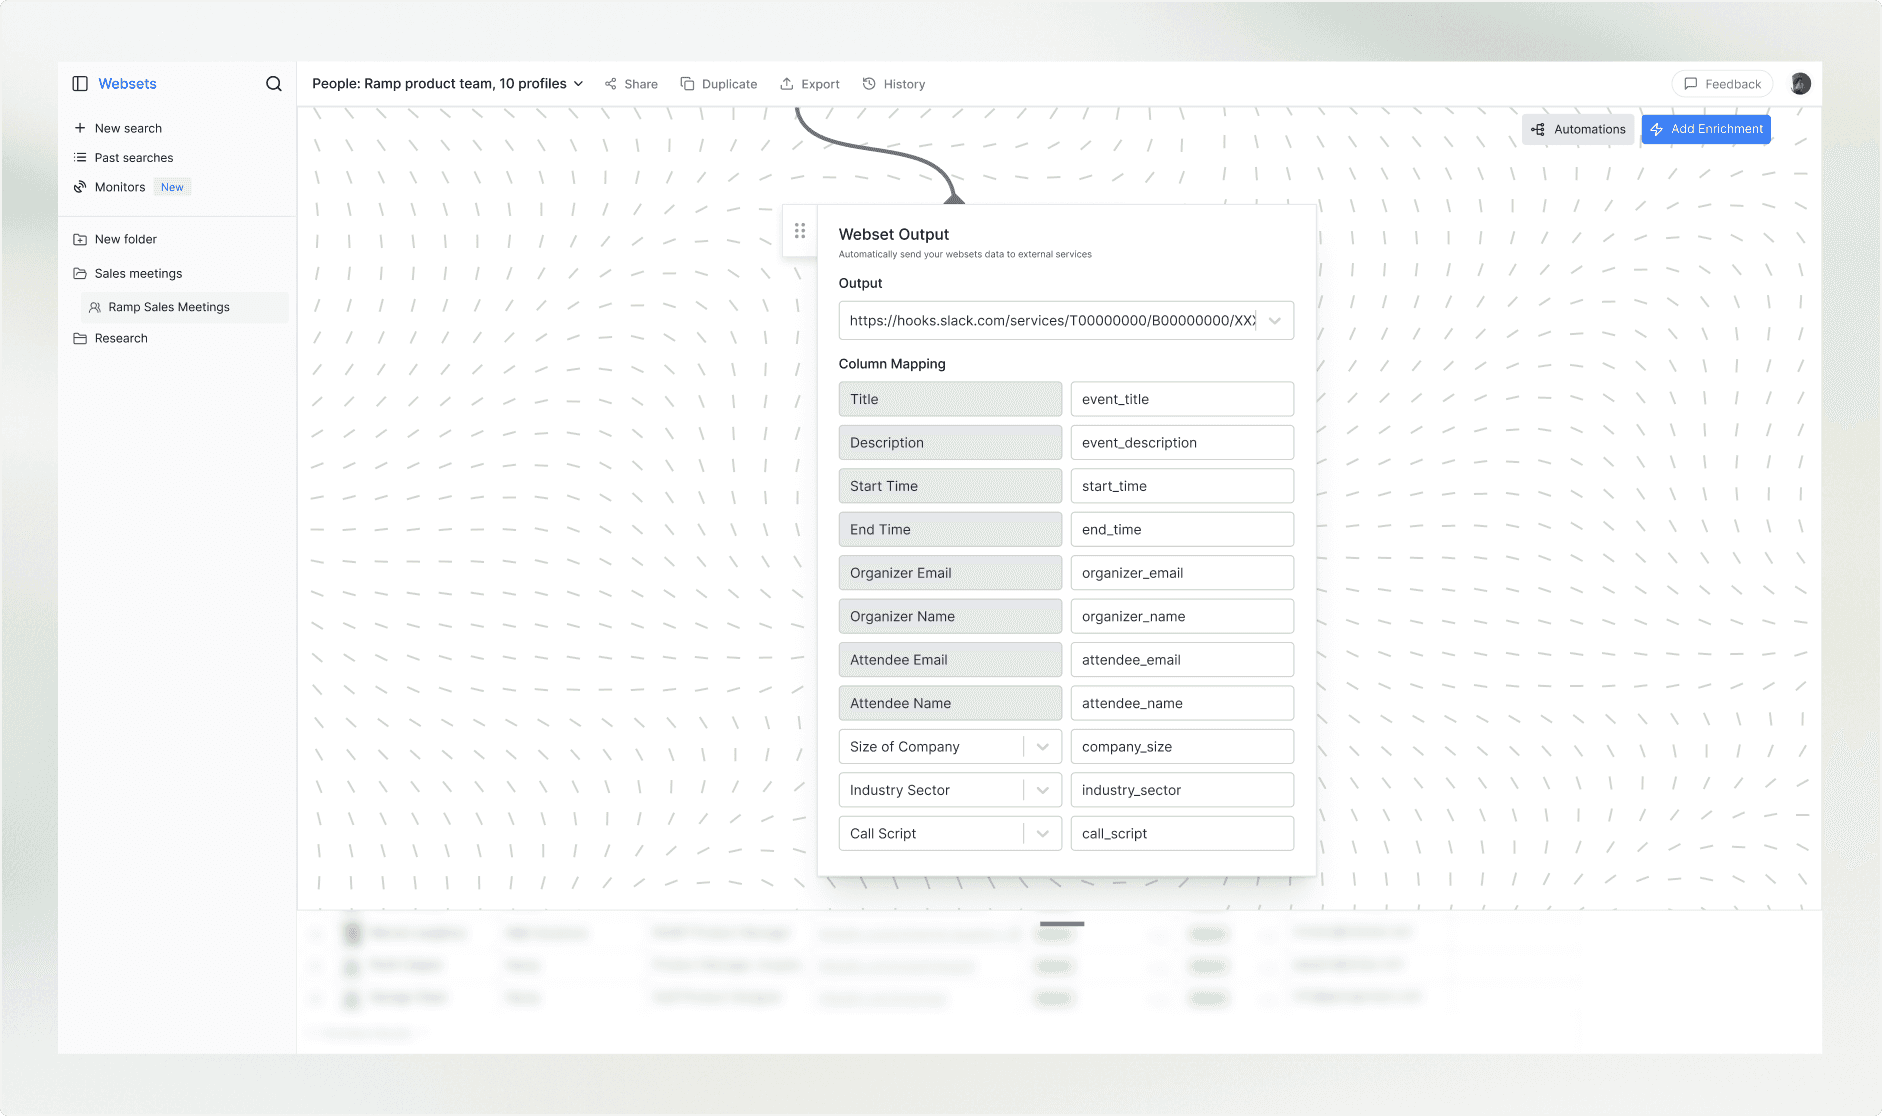The image size is (1882, 1116).
Task: Click the Research folder icon
Action: (x=80, y=339)
